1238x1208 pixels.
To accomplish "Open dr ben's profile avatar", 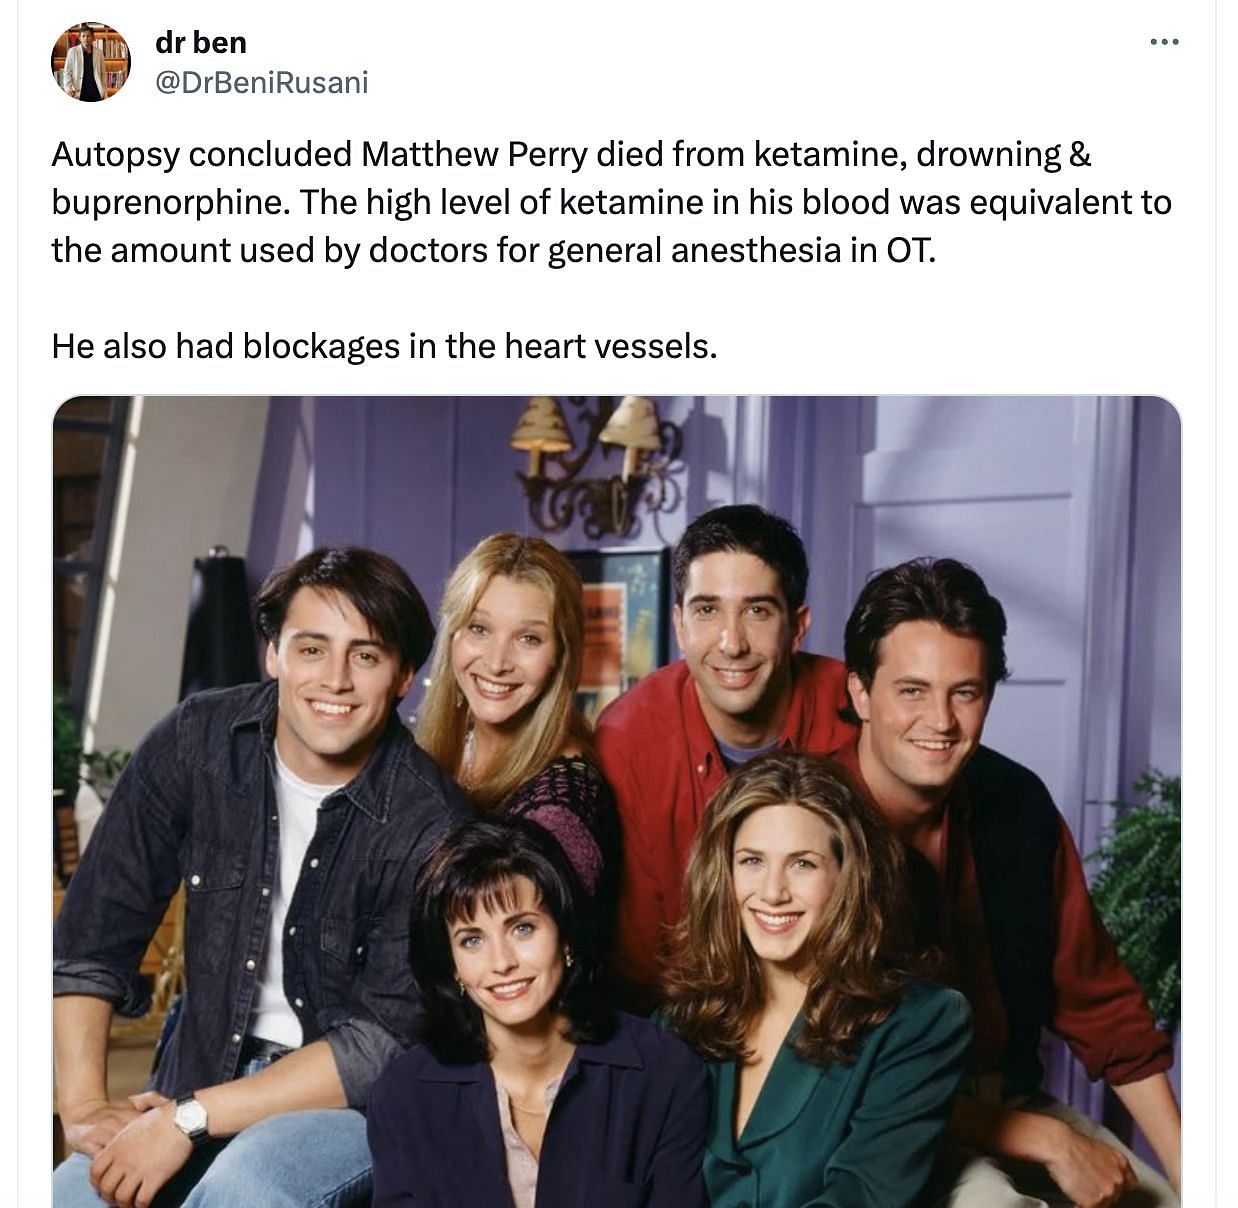I will click(91, 62).
